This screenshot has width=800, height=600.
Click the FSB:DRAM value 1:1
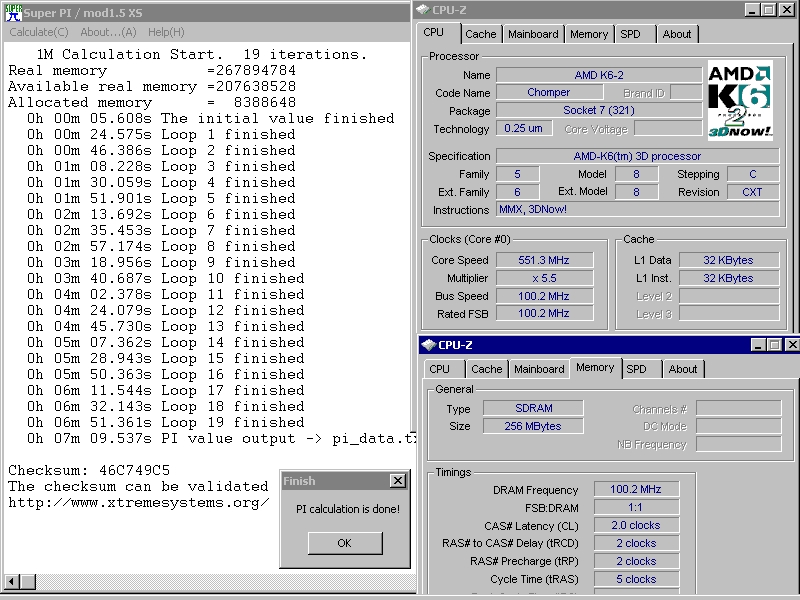(x=636, y=507)
